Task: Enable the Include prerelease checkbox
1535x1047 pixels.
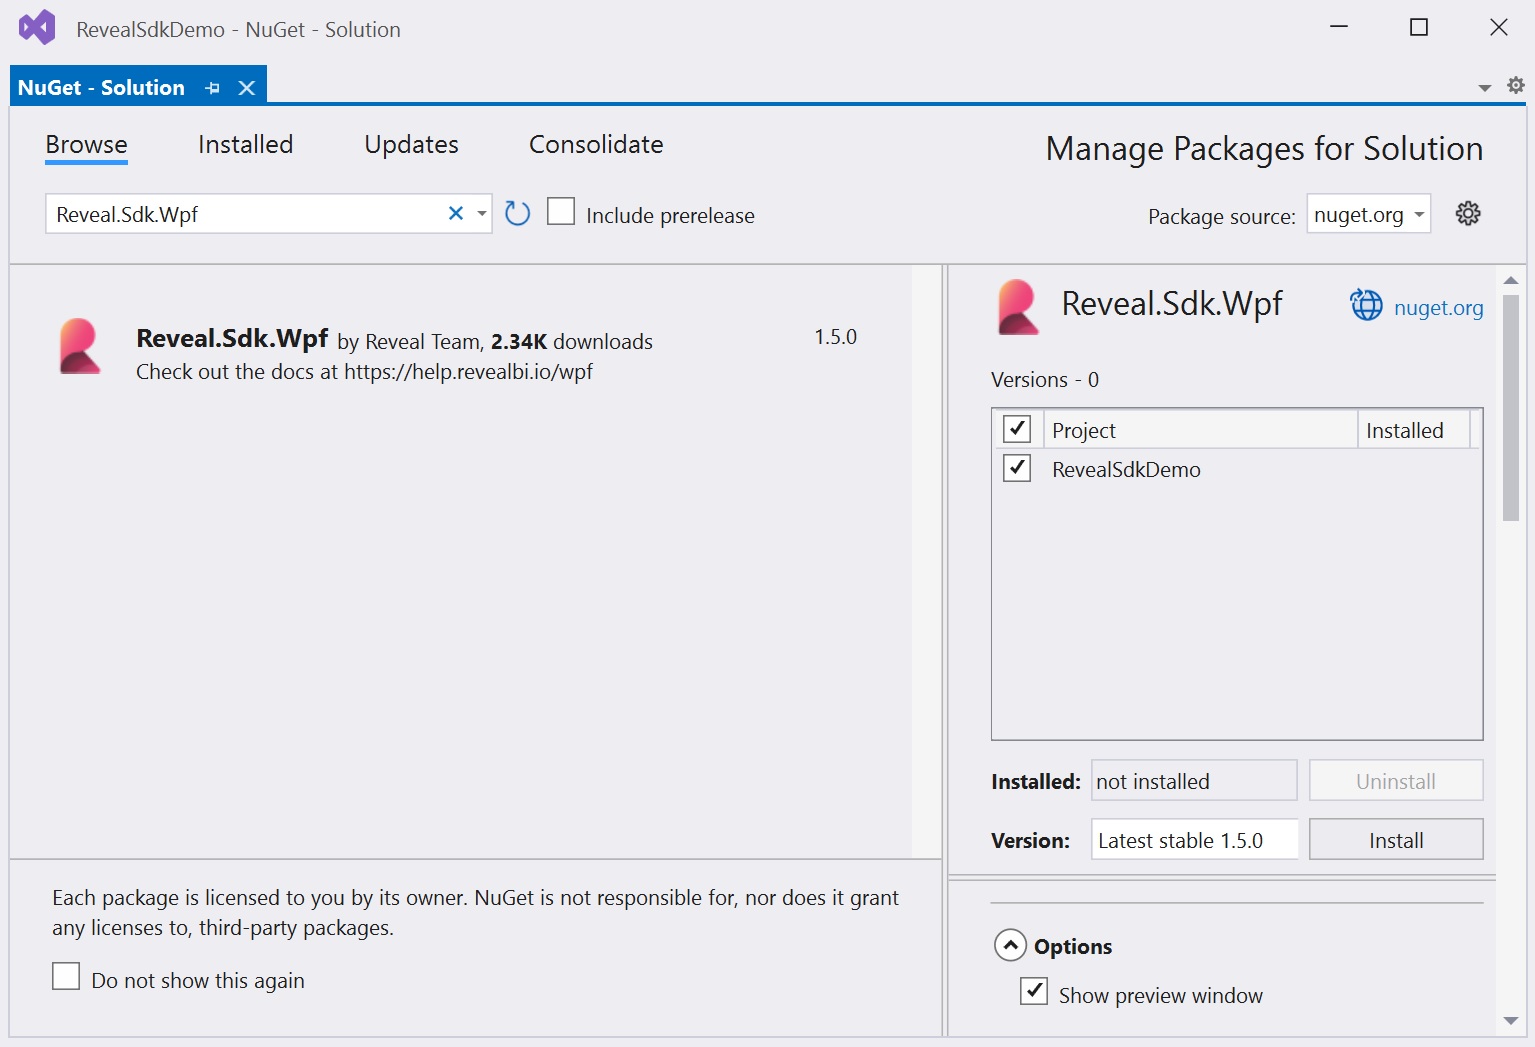Action: pyautogui.click(x=561, y=212)
